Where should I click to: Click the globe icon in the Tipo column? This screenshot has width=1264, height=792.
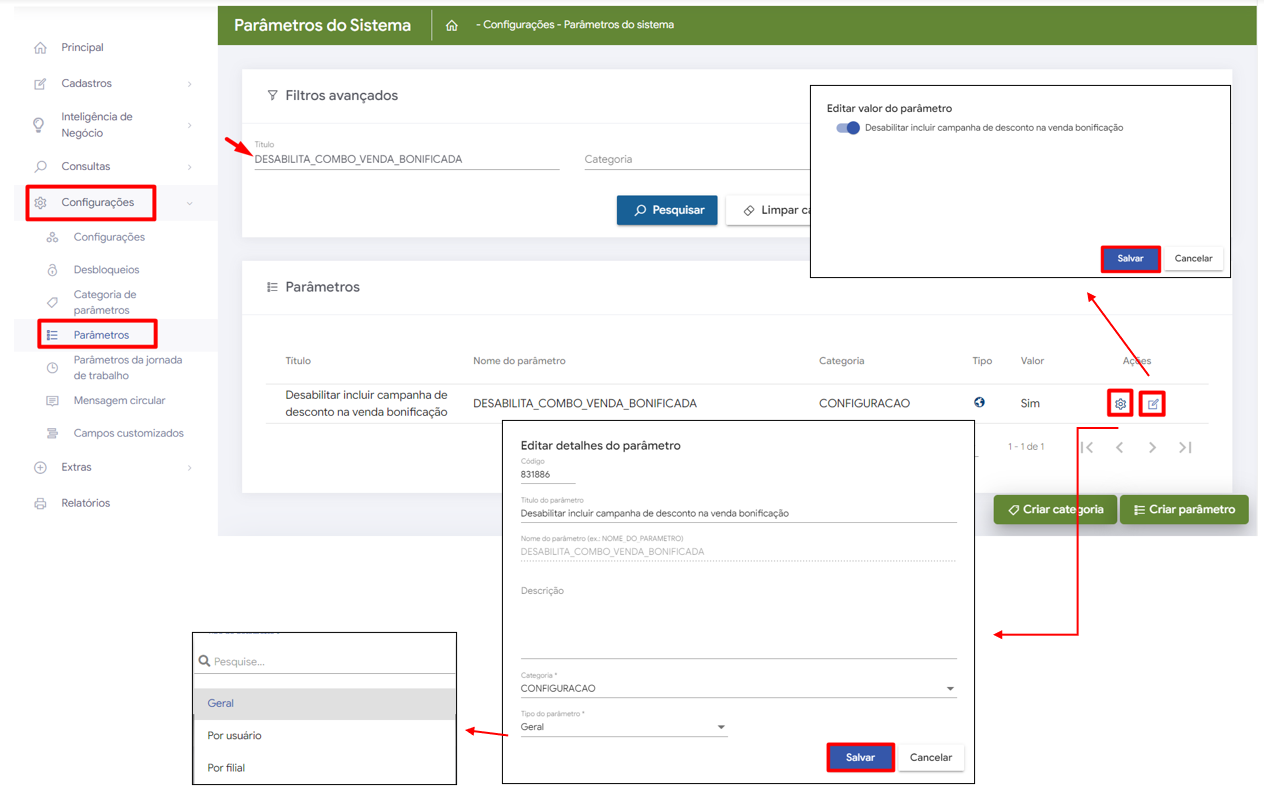(x=979, y=403)
